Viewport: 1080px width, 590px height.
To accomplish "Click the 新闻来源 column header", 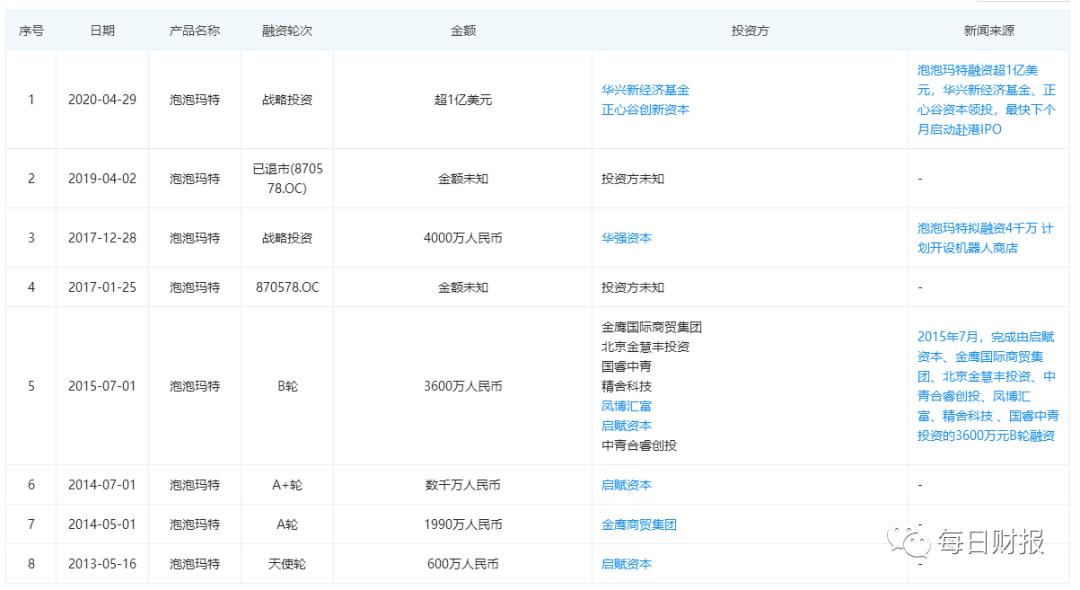I will 988,30.
